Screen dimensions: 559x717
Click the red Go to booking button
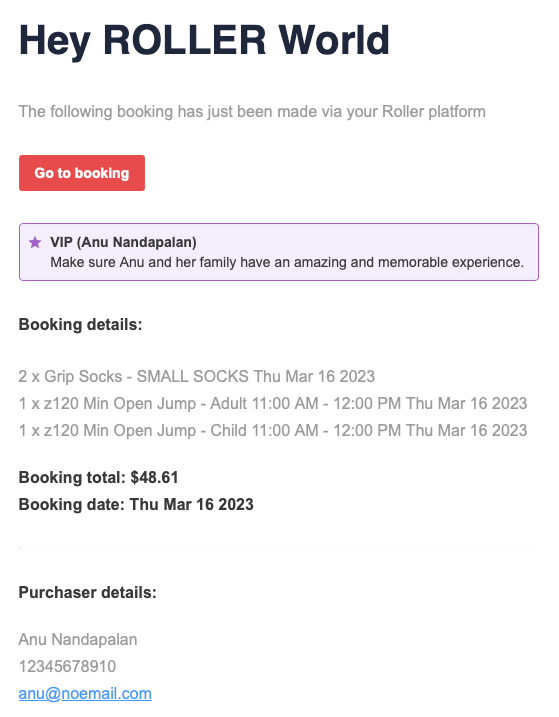tap(82, 173)
